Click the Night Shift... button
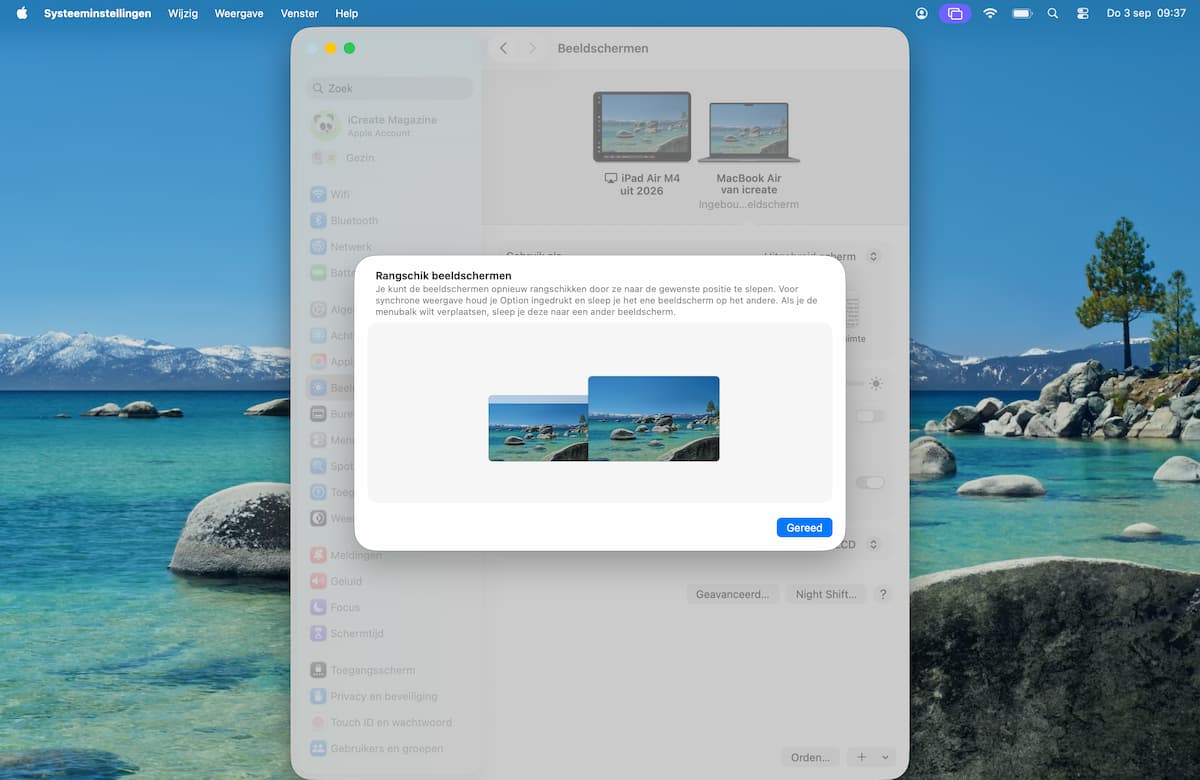Screen dimensions: 1200x780 [826, 594]
